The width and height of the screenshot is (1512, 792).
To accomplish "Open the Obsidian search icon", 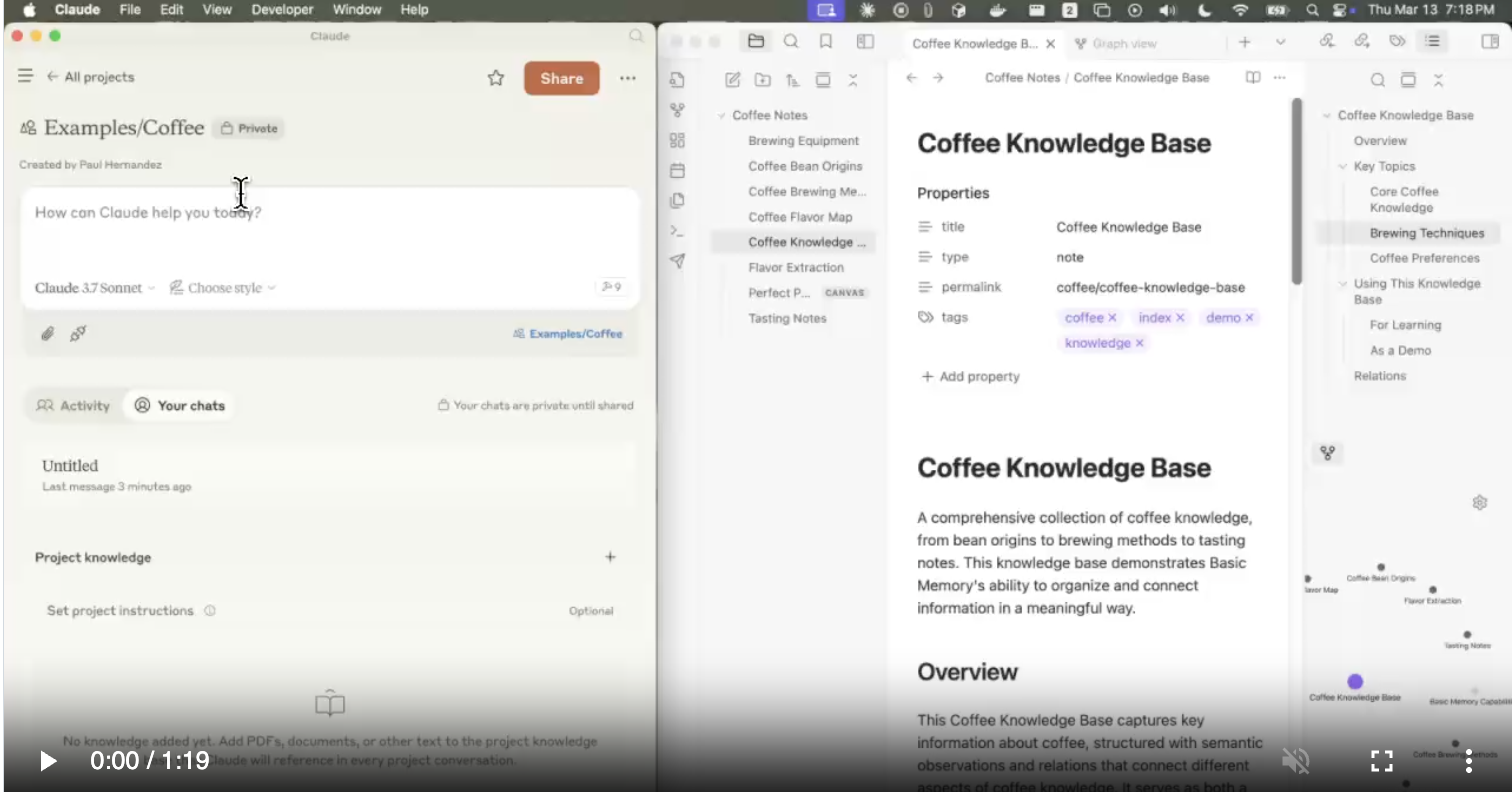I will (x=791, y=42).
